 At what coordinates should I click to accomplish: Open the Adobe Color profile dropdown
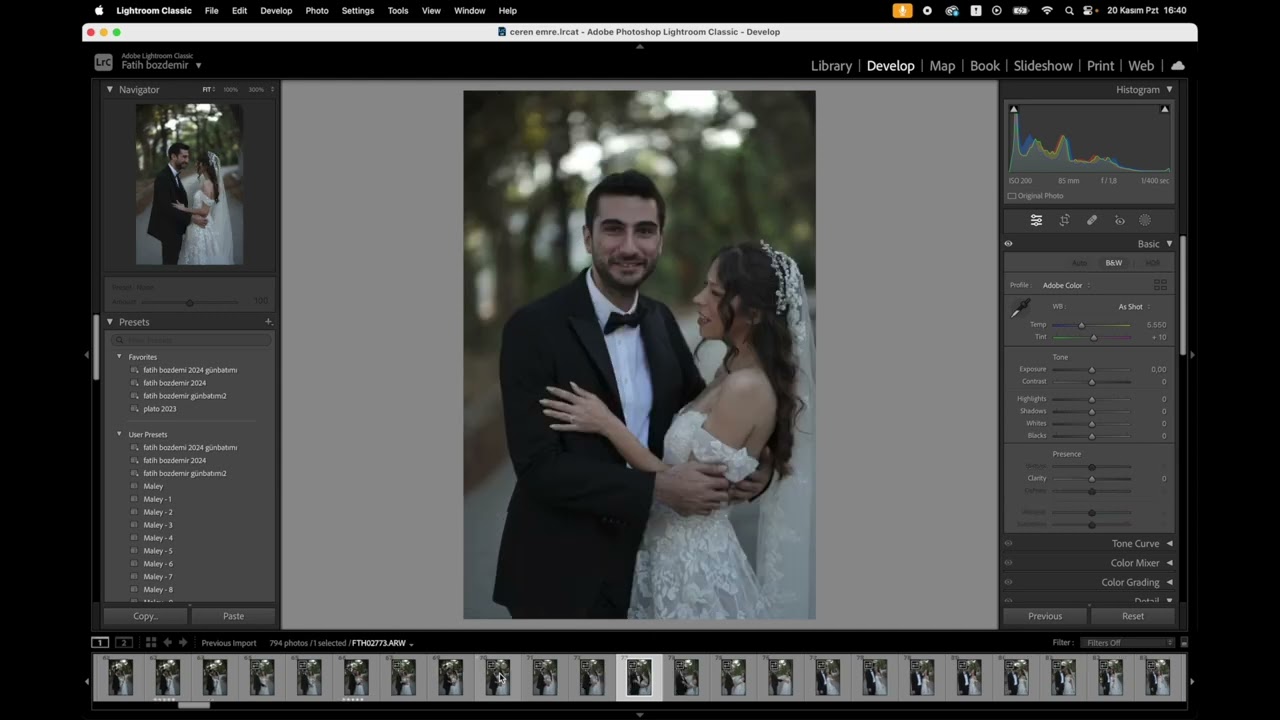pos(1066,285)
